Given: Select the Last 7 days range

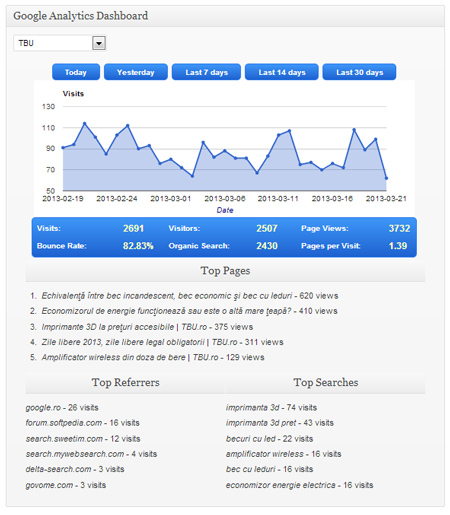Looking at the screenshot, I should (x=206, y=72).
